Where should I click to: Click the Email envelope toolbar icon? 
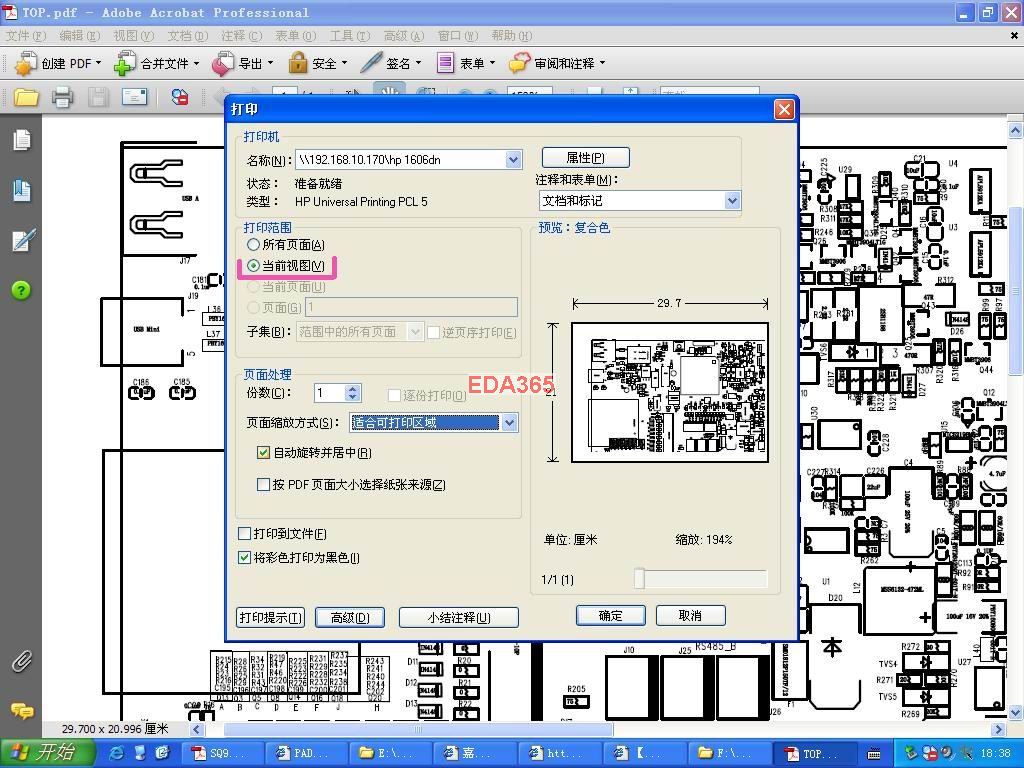(x=135, y=97)
